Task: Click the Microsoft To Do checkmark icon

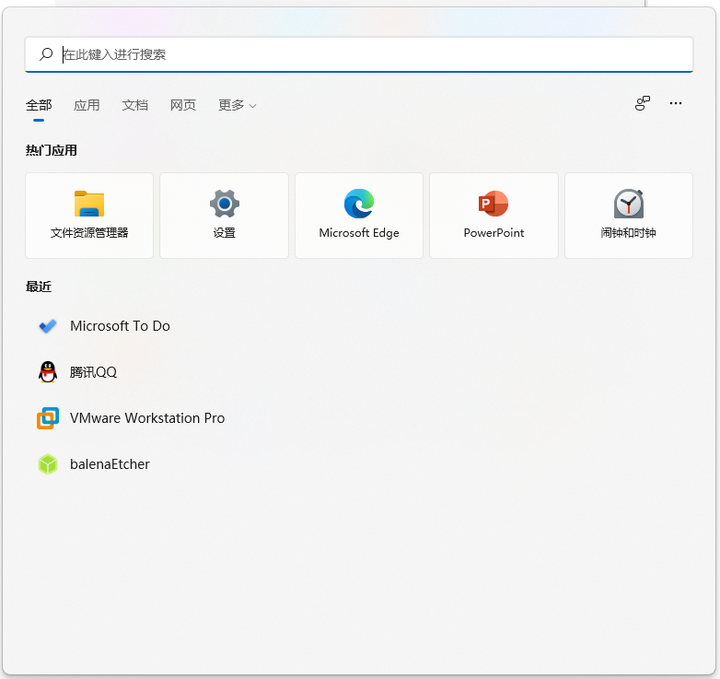Action: [48, 326]
